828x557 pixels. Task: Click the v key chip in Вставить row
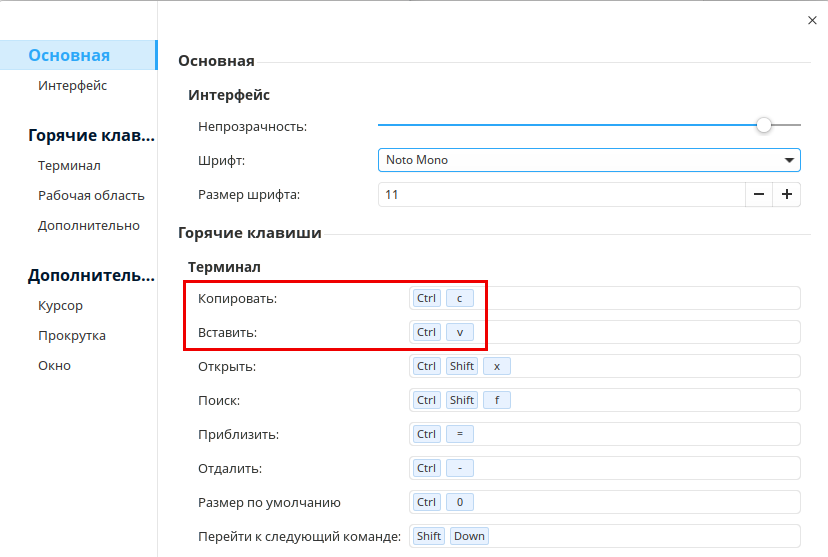point(459,332)
